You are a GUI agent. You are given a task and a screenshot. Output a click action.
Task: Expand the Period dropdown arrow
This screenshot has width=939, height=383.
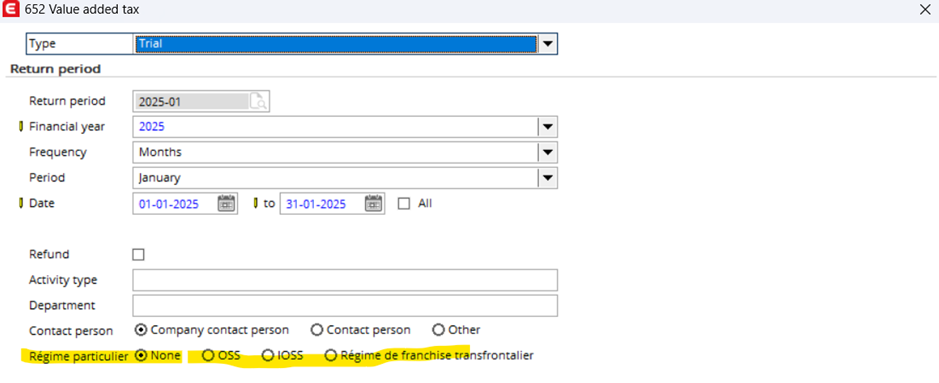click(547, 178)
